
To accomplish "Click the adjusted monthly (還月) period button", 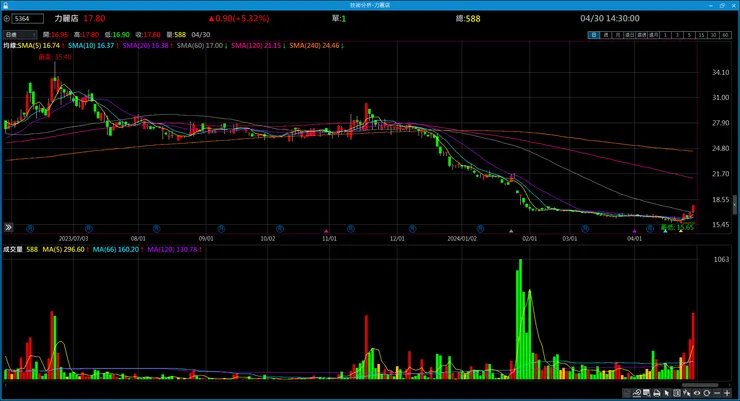I will click(653, 35).
